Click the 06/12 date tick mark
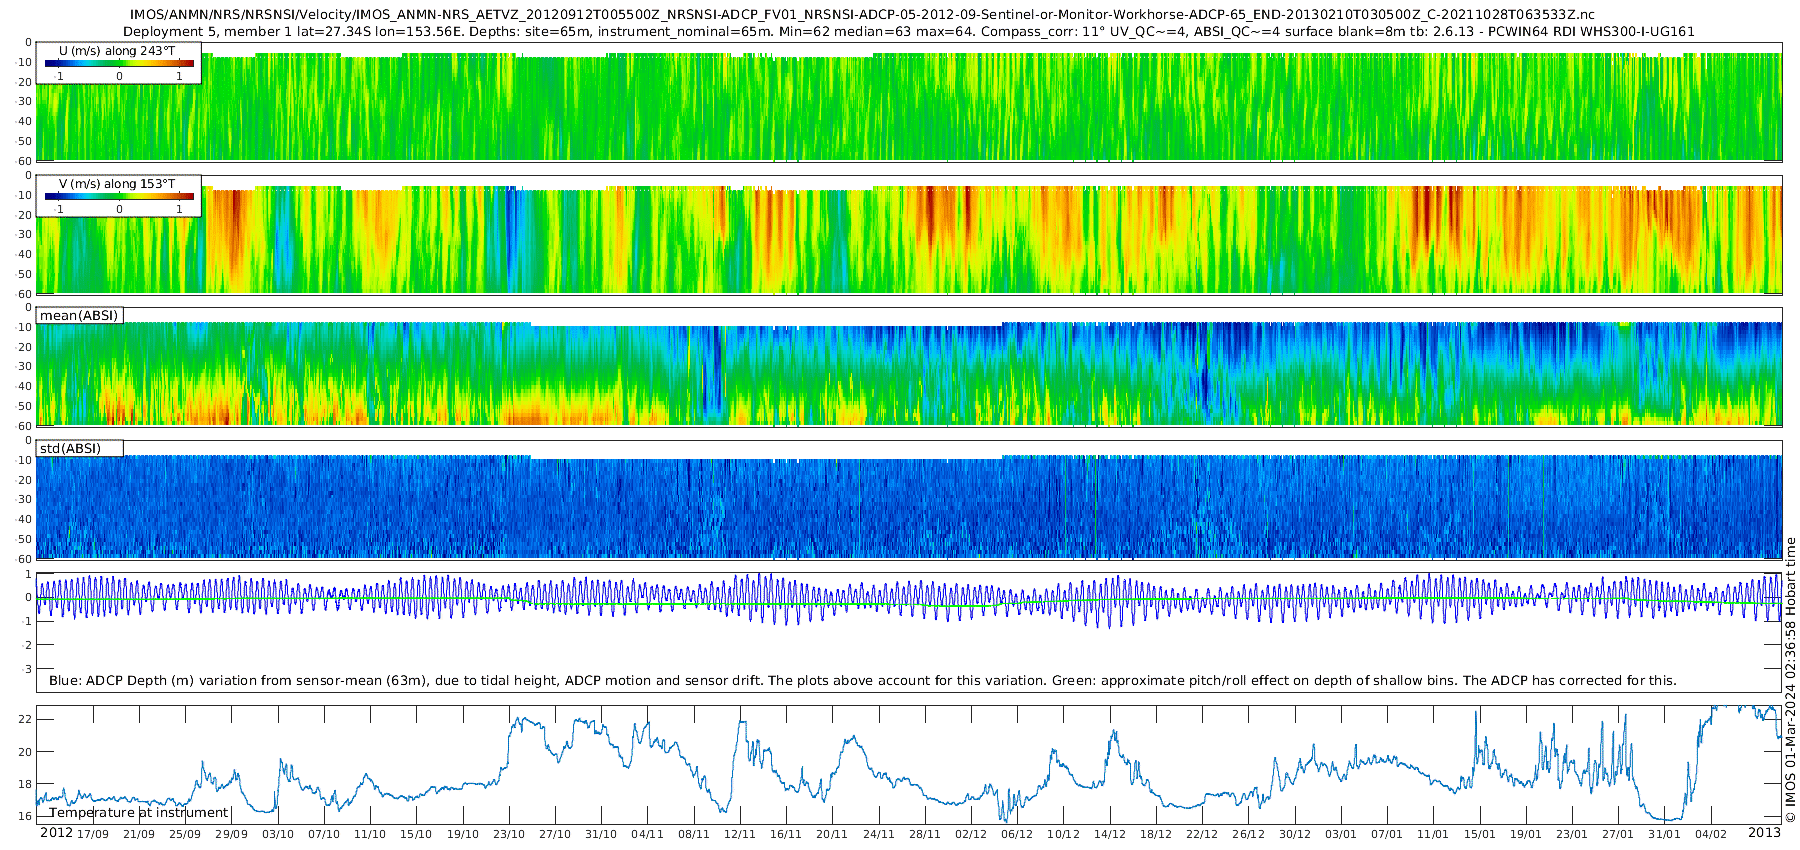The width and height of the screenshot is (1800, 850). [x=1017, y=834]
